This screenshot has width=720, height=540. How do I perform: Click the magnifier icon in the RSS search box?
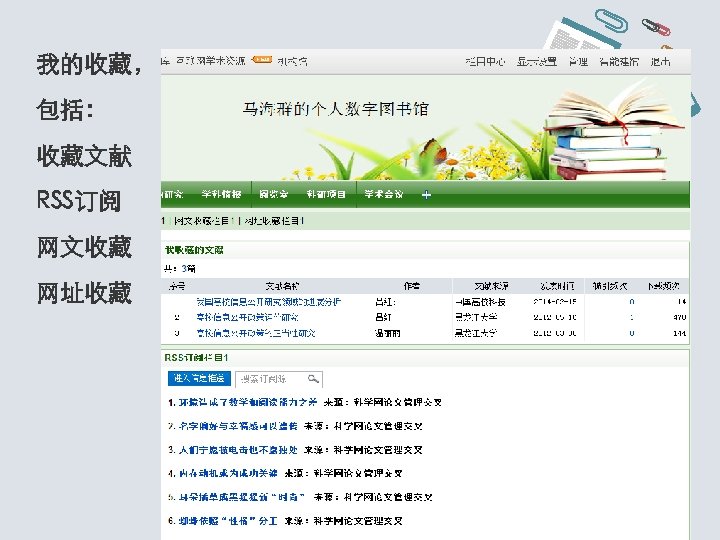click(313, 379)
